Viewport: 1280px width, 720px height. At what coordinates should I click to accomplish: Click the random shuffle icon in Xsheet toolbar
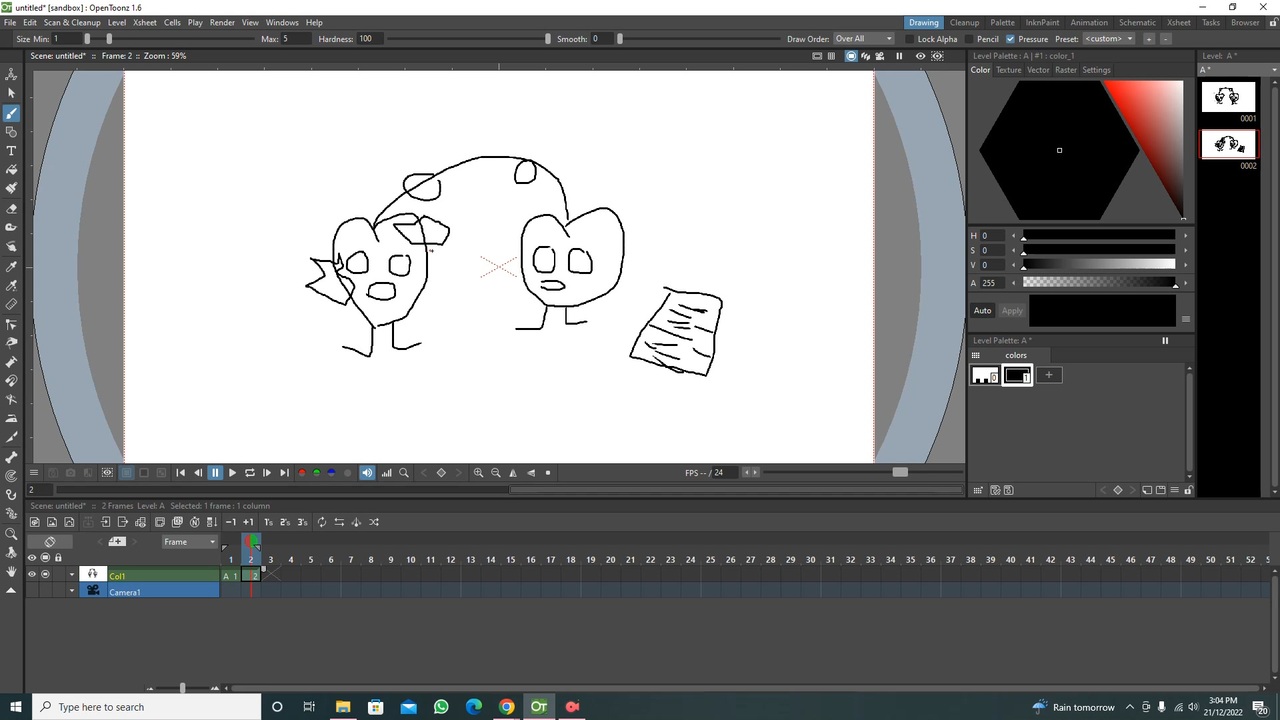[x=374, y=522]
